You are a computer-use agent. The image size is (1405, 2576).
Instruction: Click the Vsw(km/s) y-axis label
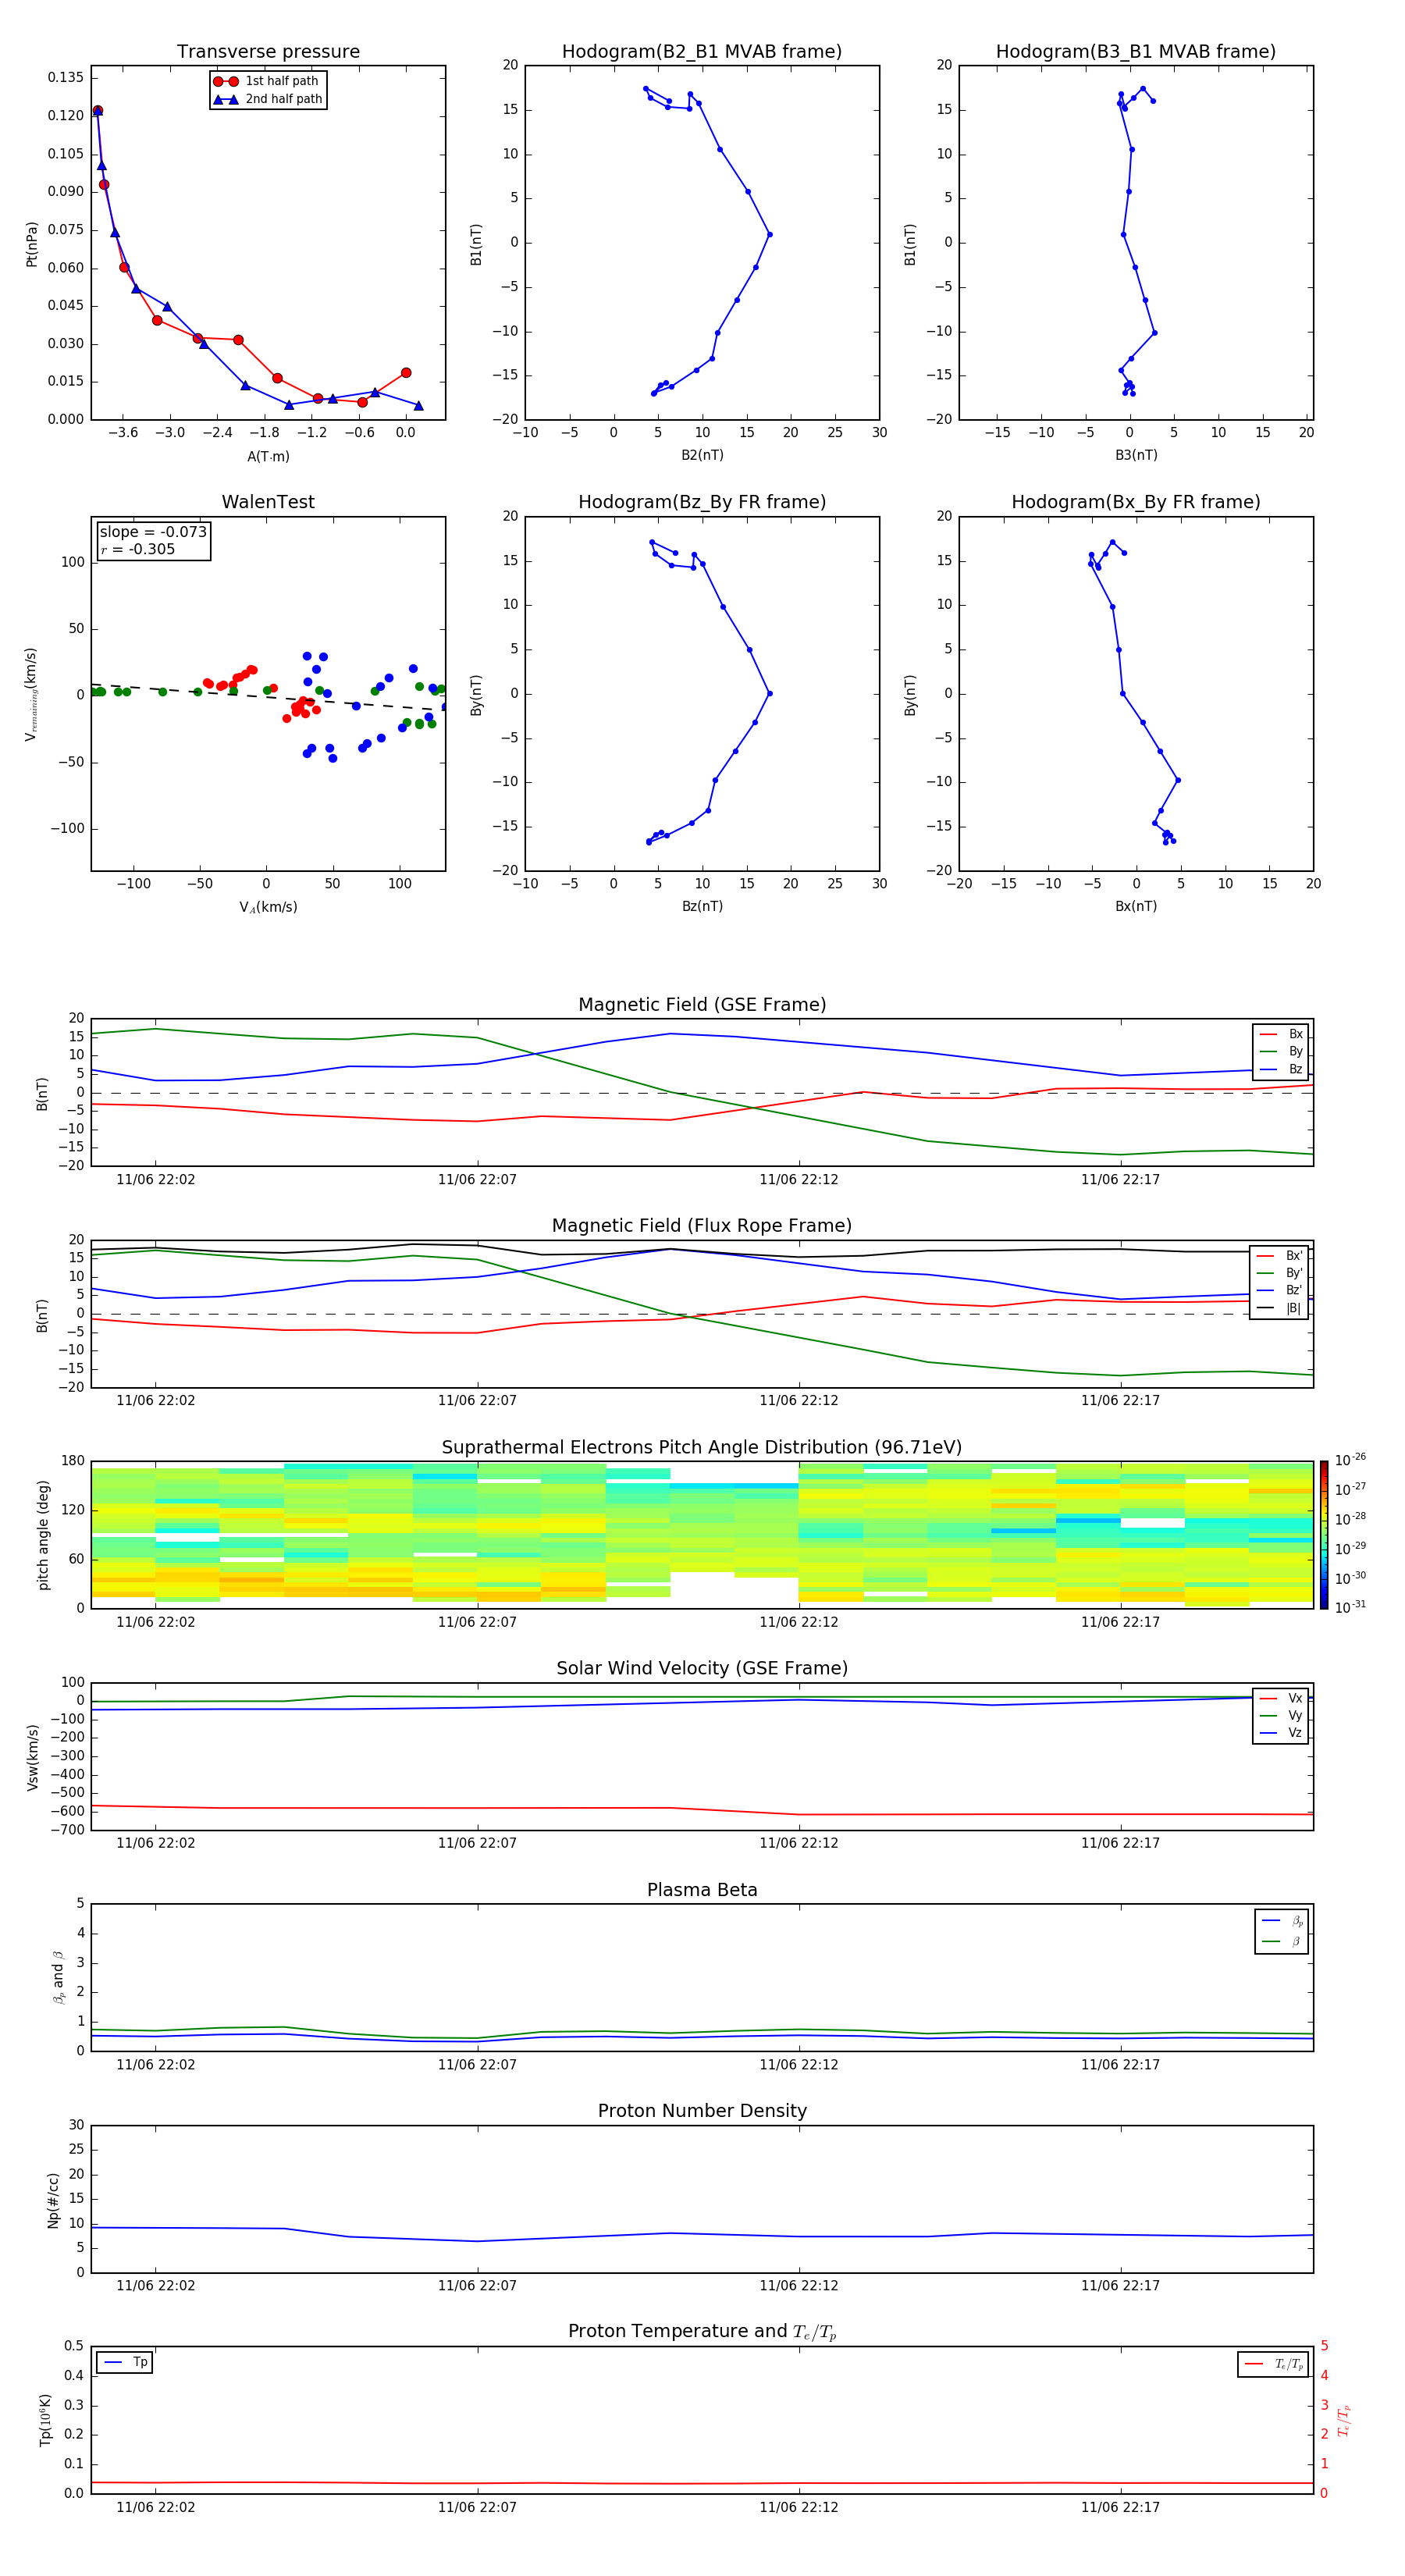pyautogui.click(x=32, y=1756)
